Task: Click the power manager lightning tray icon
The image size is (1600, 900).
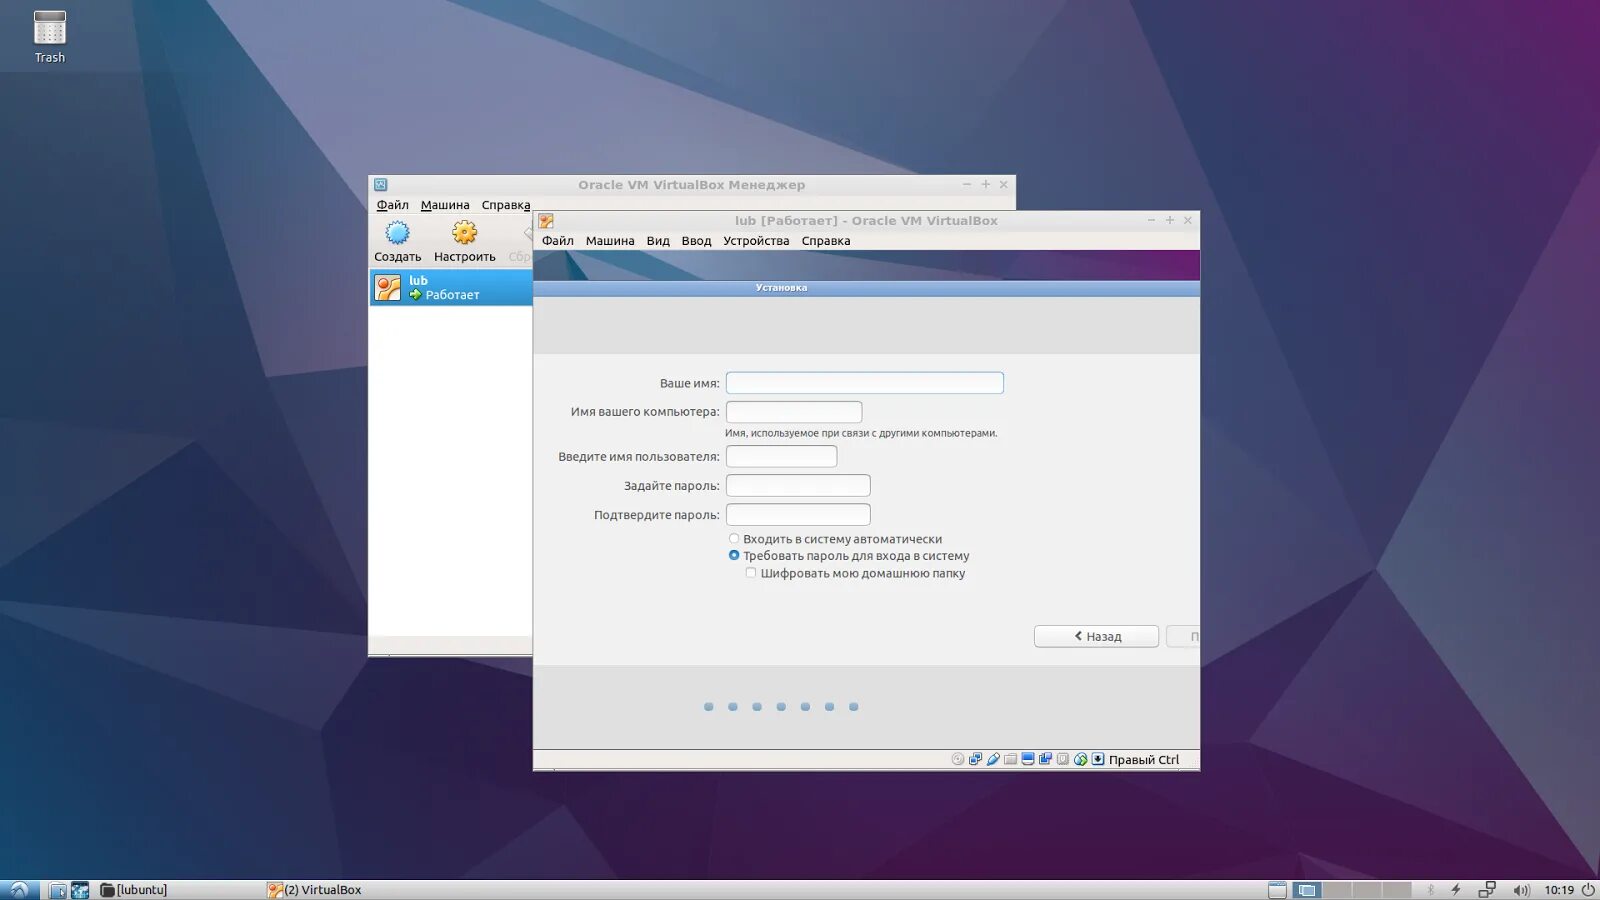Action: (1456, 890)
